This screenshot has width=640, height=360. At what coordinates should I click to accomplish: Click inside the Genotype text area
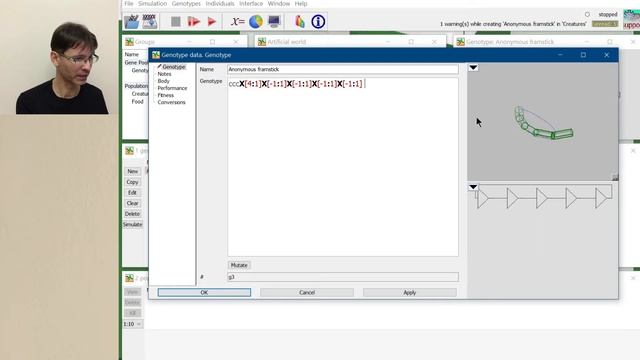[x=343, y=167]
